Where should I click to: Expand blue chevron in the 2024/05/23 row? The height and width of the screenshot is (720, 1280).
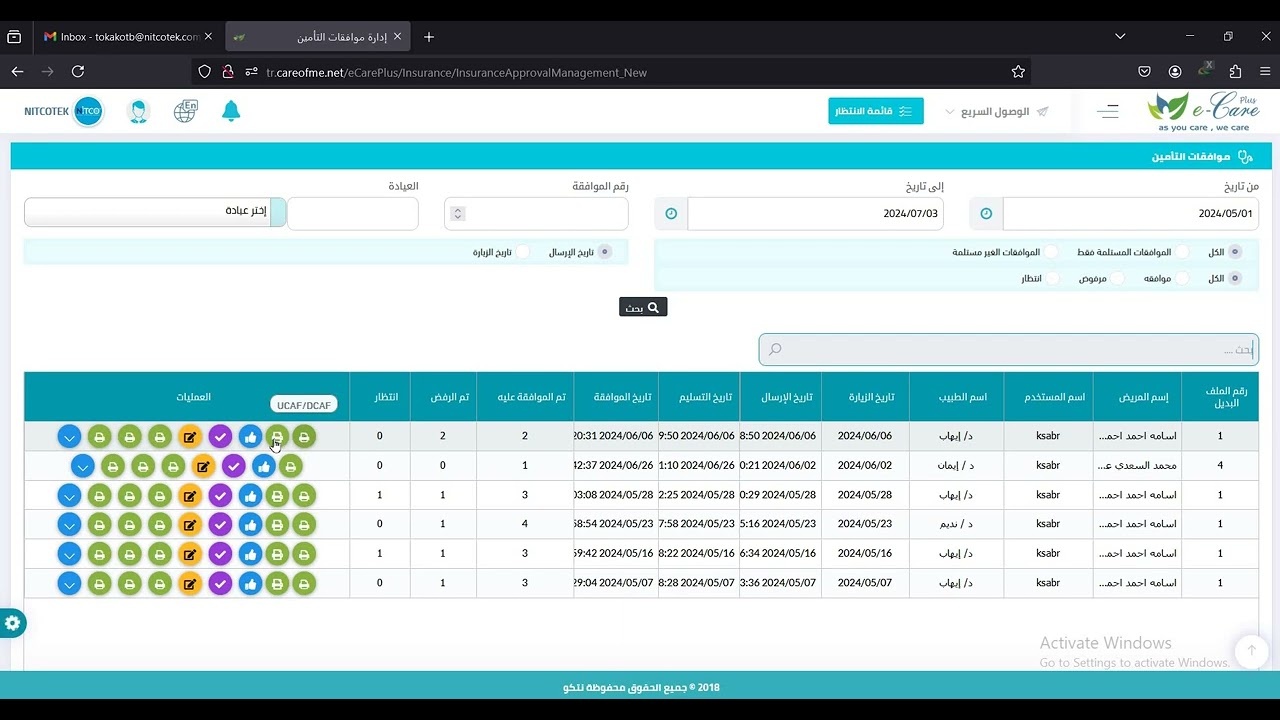pyautogui.click(x=69, y=524)
